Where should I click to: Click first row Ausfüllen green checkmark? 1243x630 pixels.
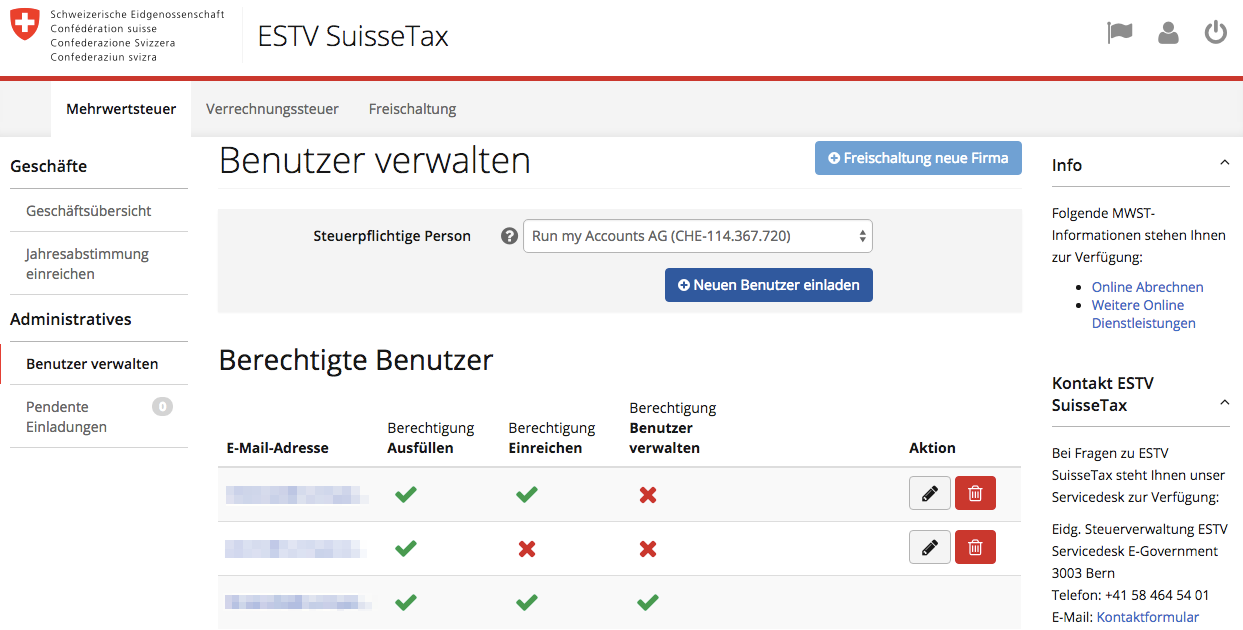(x=405, y=494)
